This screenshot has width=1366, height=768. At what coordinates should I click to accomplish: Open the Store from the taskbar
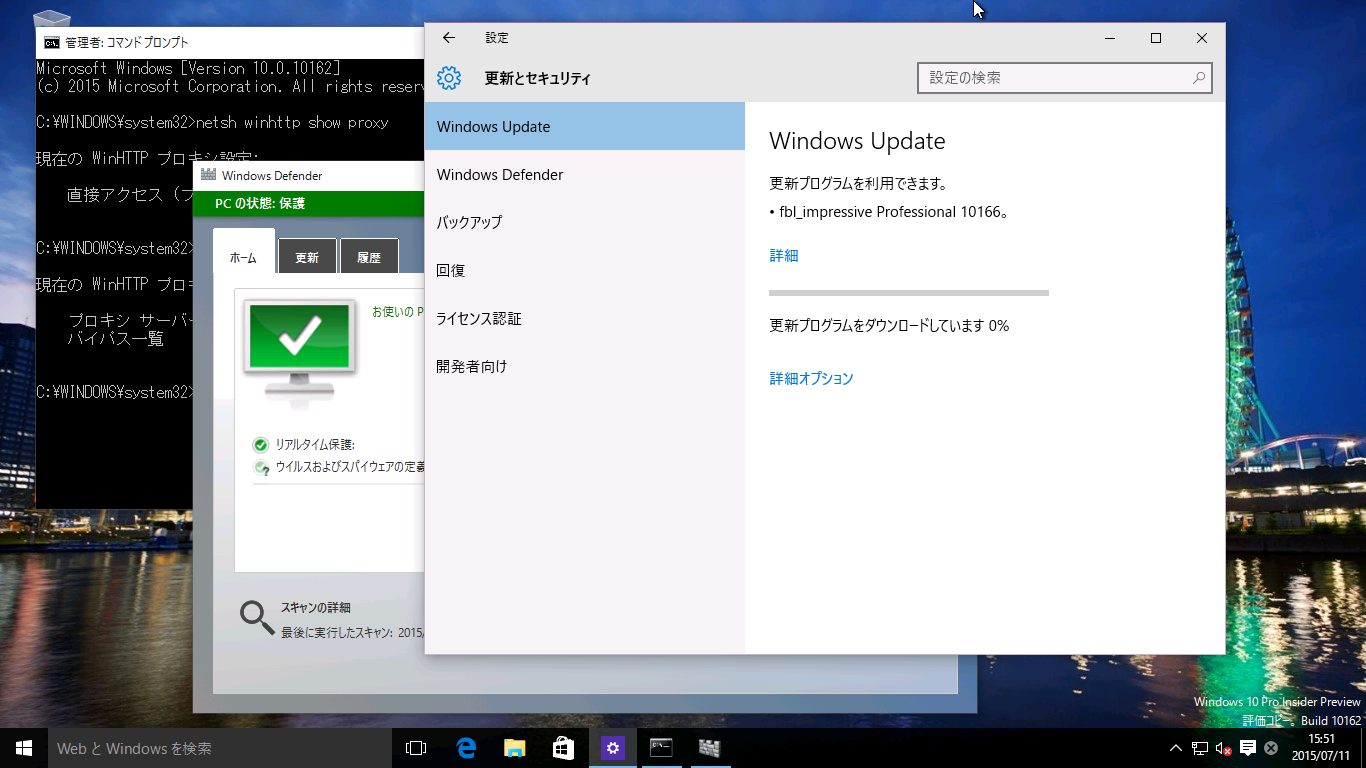(x=564, y=748)
